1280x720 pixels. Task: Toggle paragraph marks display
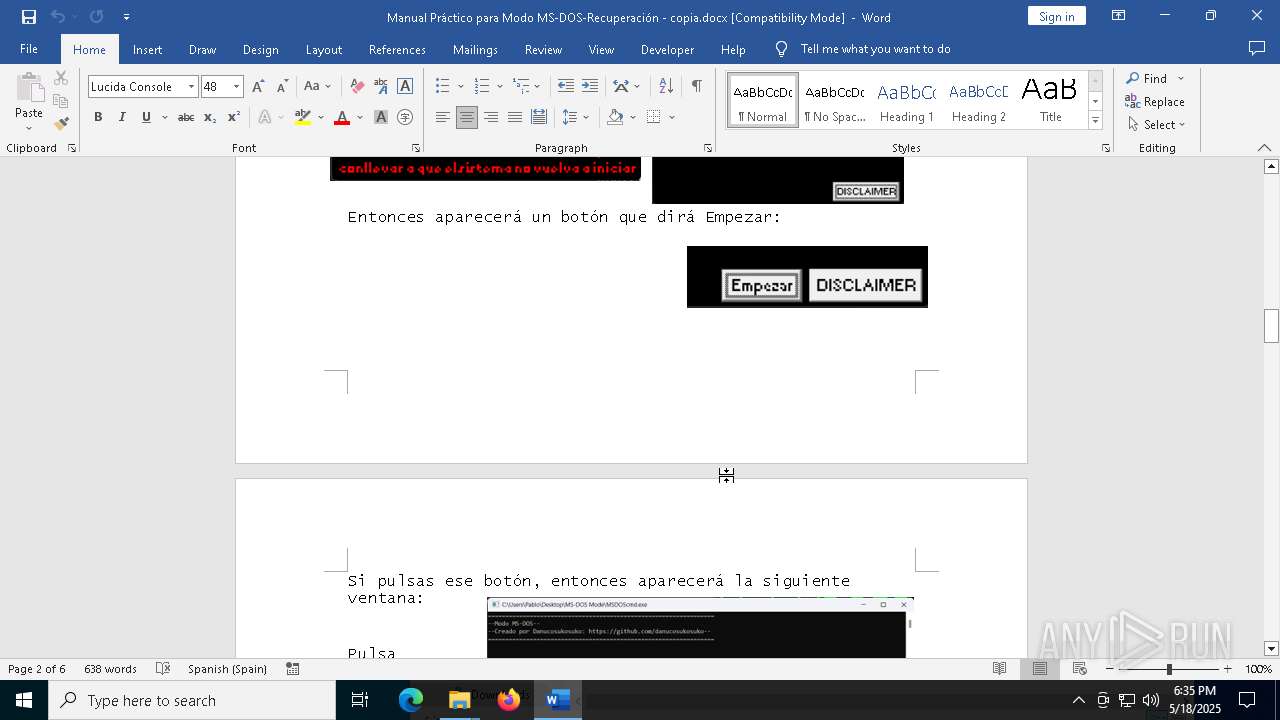pyautogui.click(x=696, y=87)
